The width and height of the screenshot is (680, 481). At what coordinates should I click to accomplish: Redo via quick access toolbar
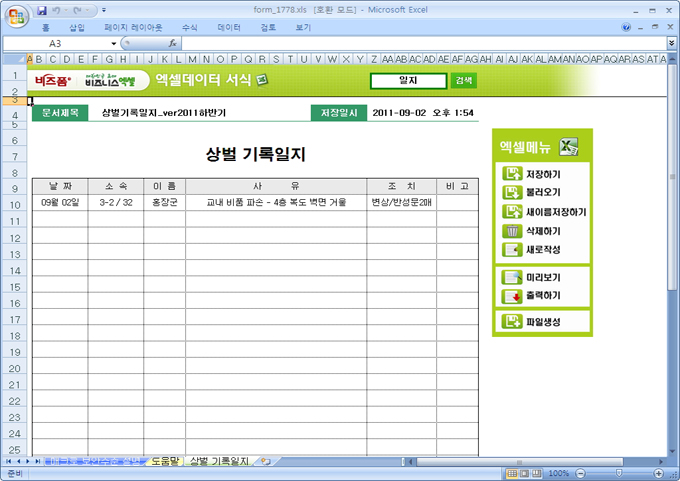(78, 10)
